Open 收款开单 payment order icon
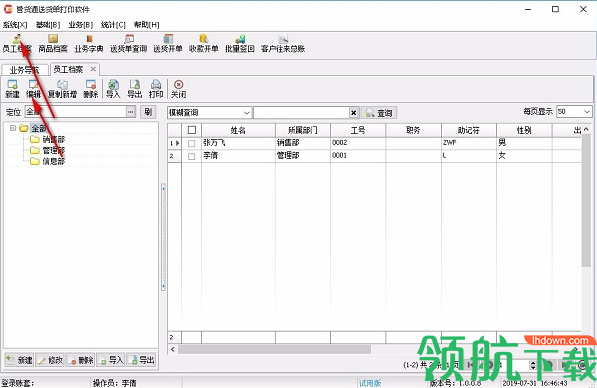The image size is (597, 388). click(x=204, y=43)
